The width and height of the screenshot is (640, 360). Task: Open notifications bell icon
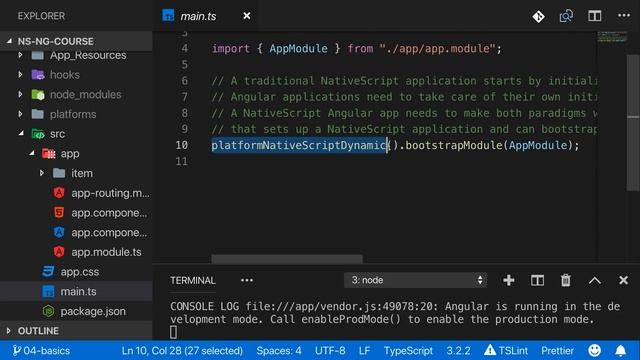pyautogui.click(x=620, y=350)
